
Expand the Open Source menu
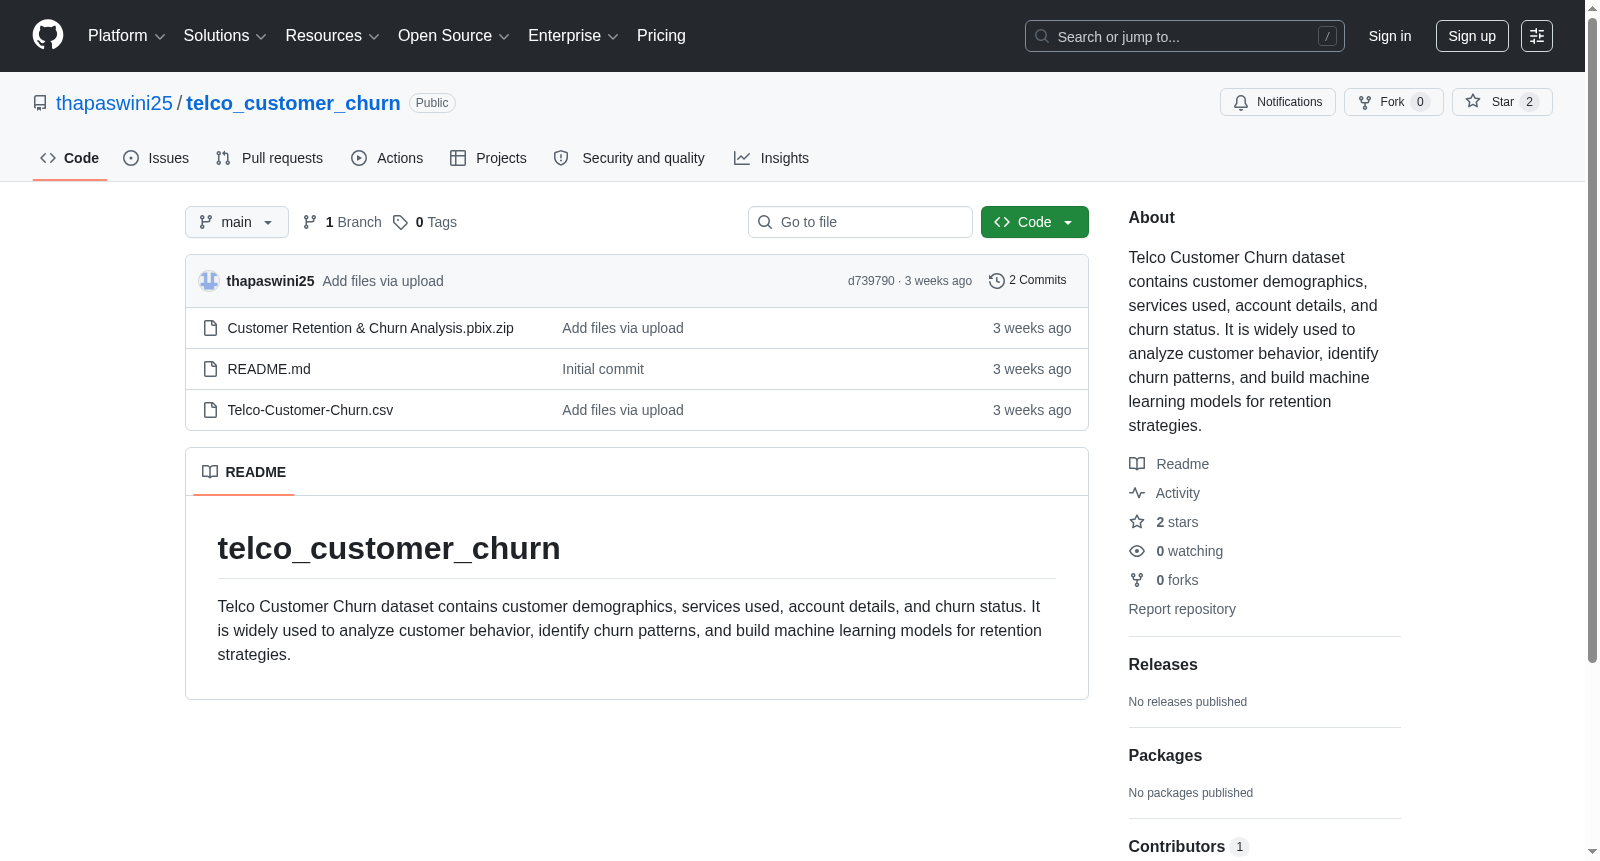pyautogui.click(x=454, y=36)
